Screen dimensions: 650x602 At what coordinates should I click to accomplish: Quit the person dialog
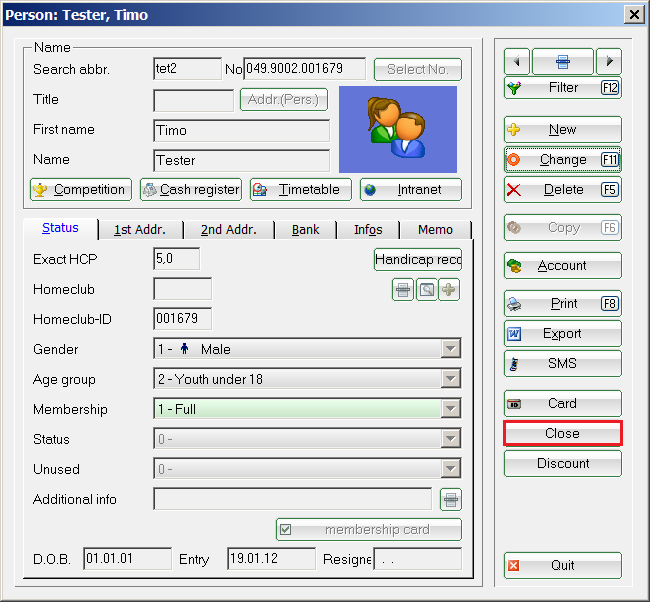[563, 566]
